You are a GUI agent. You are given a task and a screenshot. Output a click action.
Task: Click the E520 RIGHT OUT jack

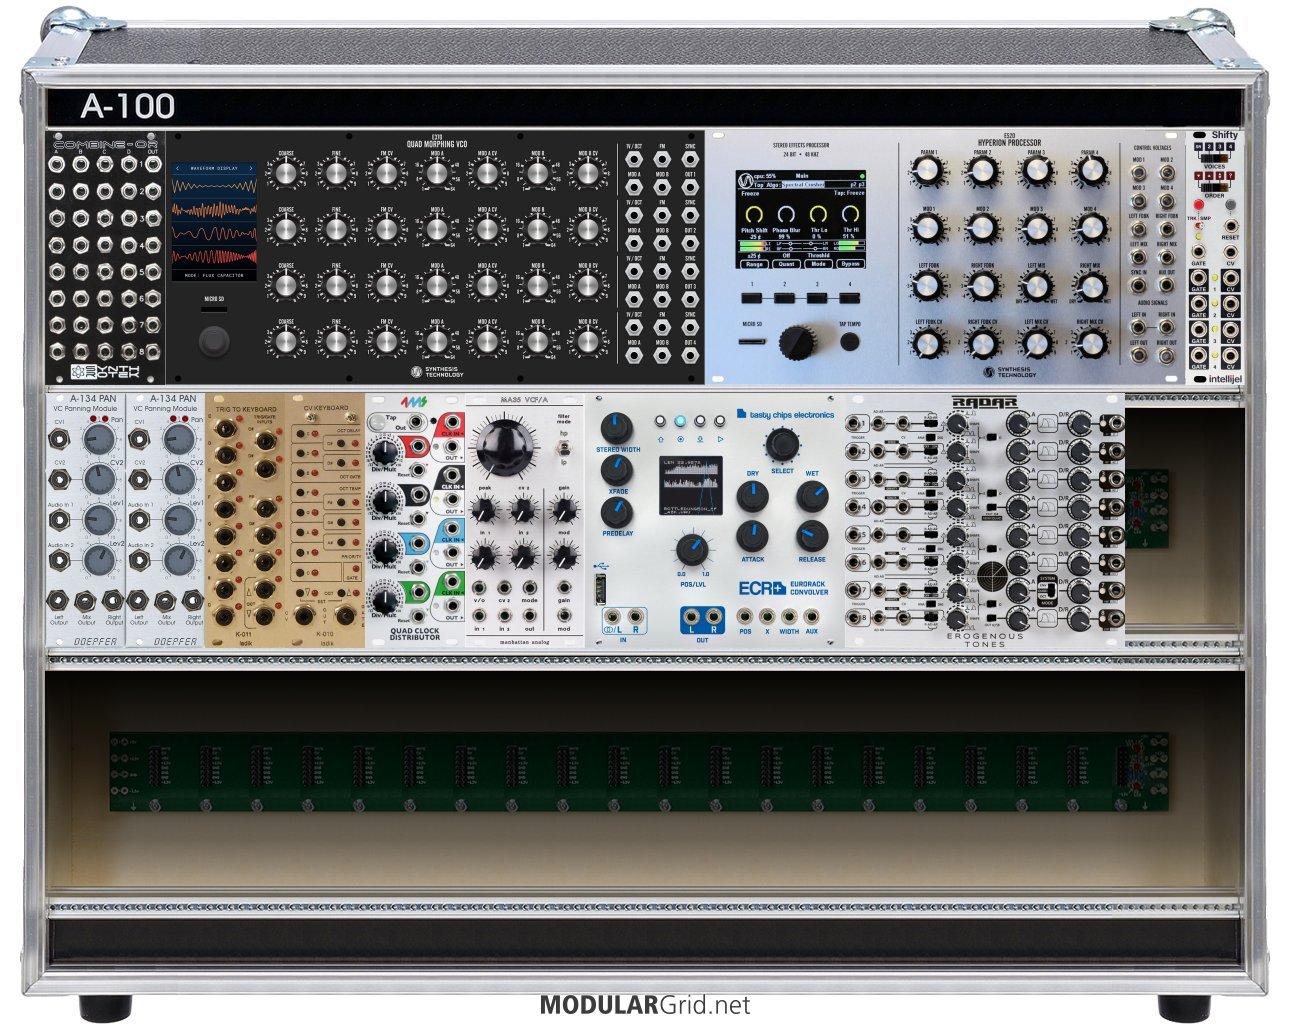coord(1166,356)
